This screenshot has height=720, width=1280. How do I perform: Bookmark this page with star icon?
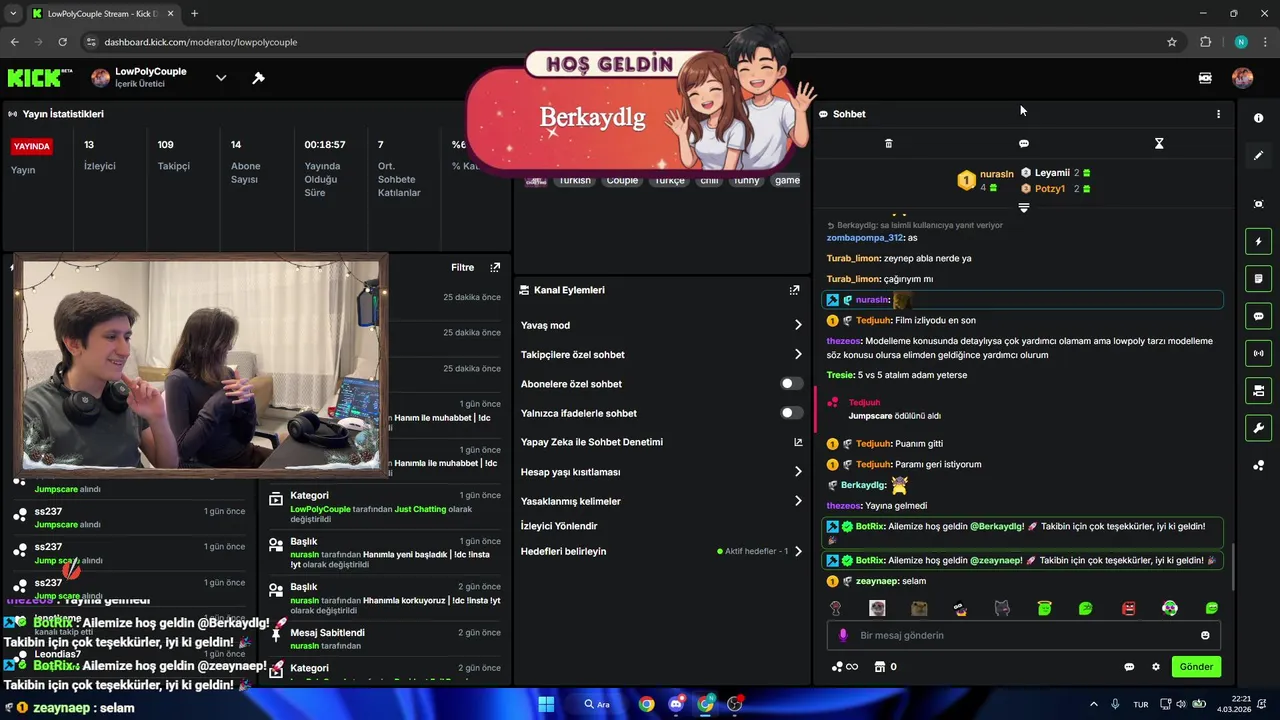click(x=1172, y=42)
